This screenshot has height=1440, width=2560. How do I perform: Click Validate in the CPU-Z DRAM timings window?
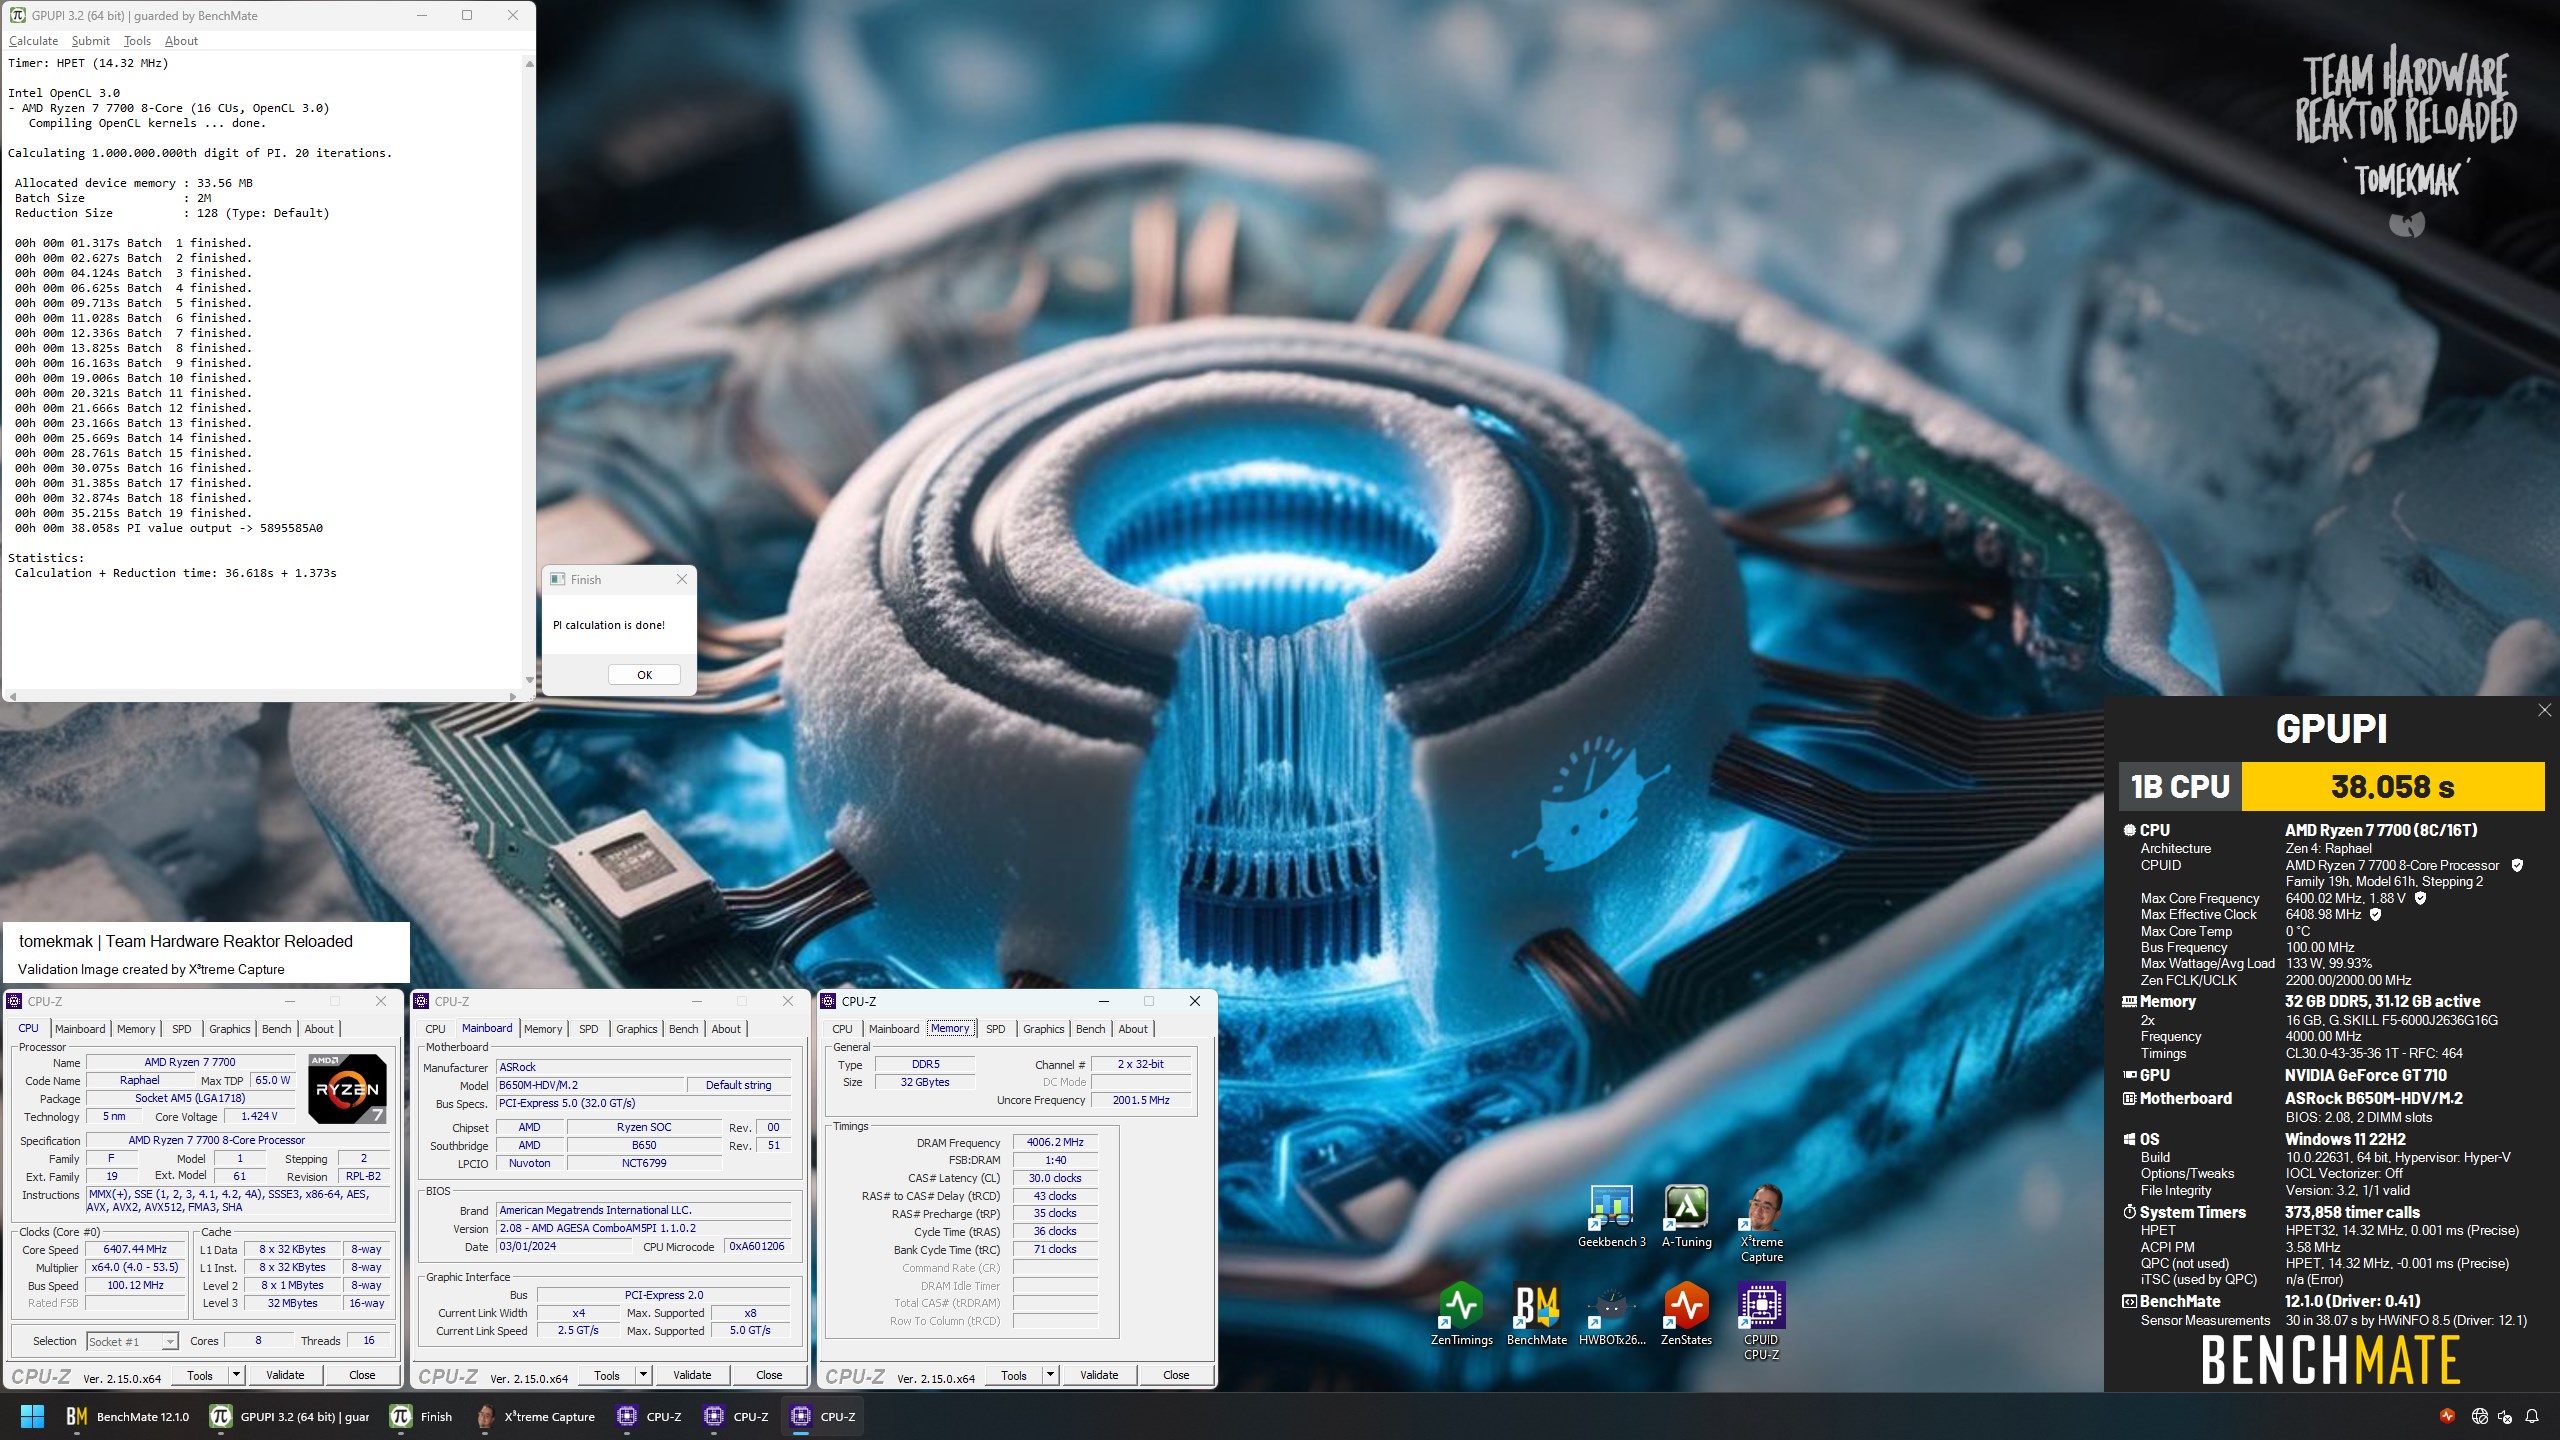tap(1099, 1375)
